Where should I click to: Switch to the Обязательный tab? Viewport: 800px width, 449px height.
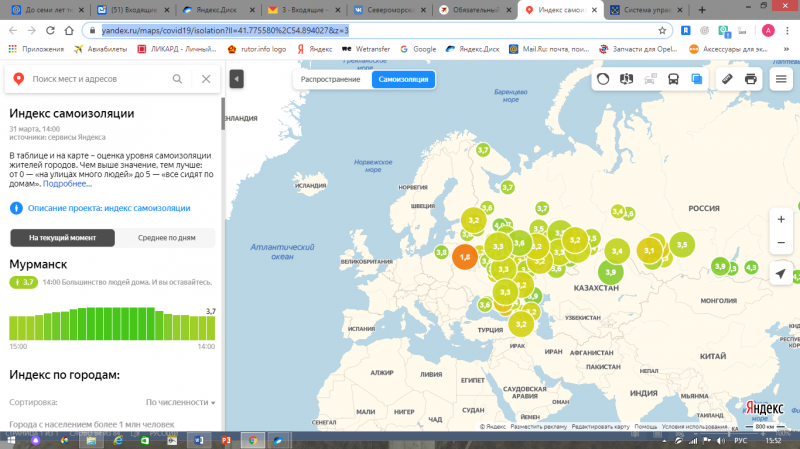point(475,10)
